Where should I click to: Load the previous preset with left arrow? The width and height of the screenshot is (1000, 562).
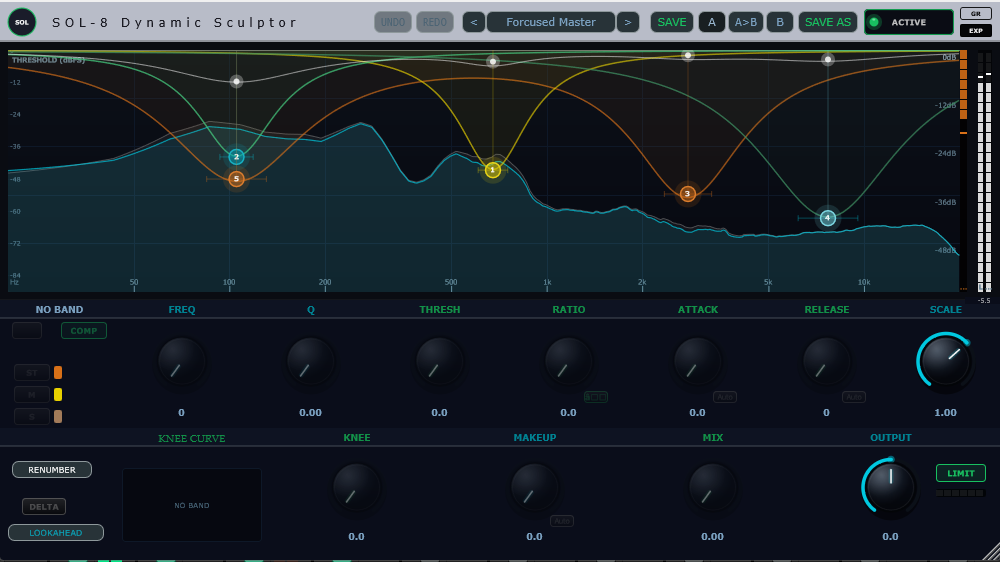pos(473,22)
